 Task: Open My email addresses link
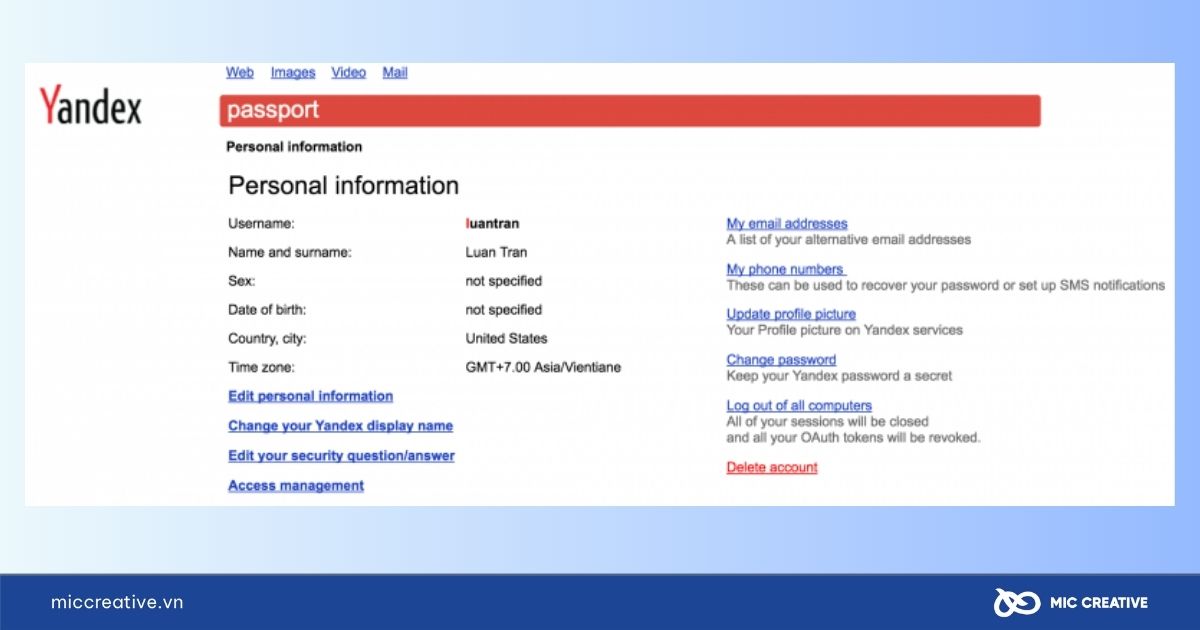pyautogui.click(x=787, y=224)
